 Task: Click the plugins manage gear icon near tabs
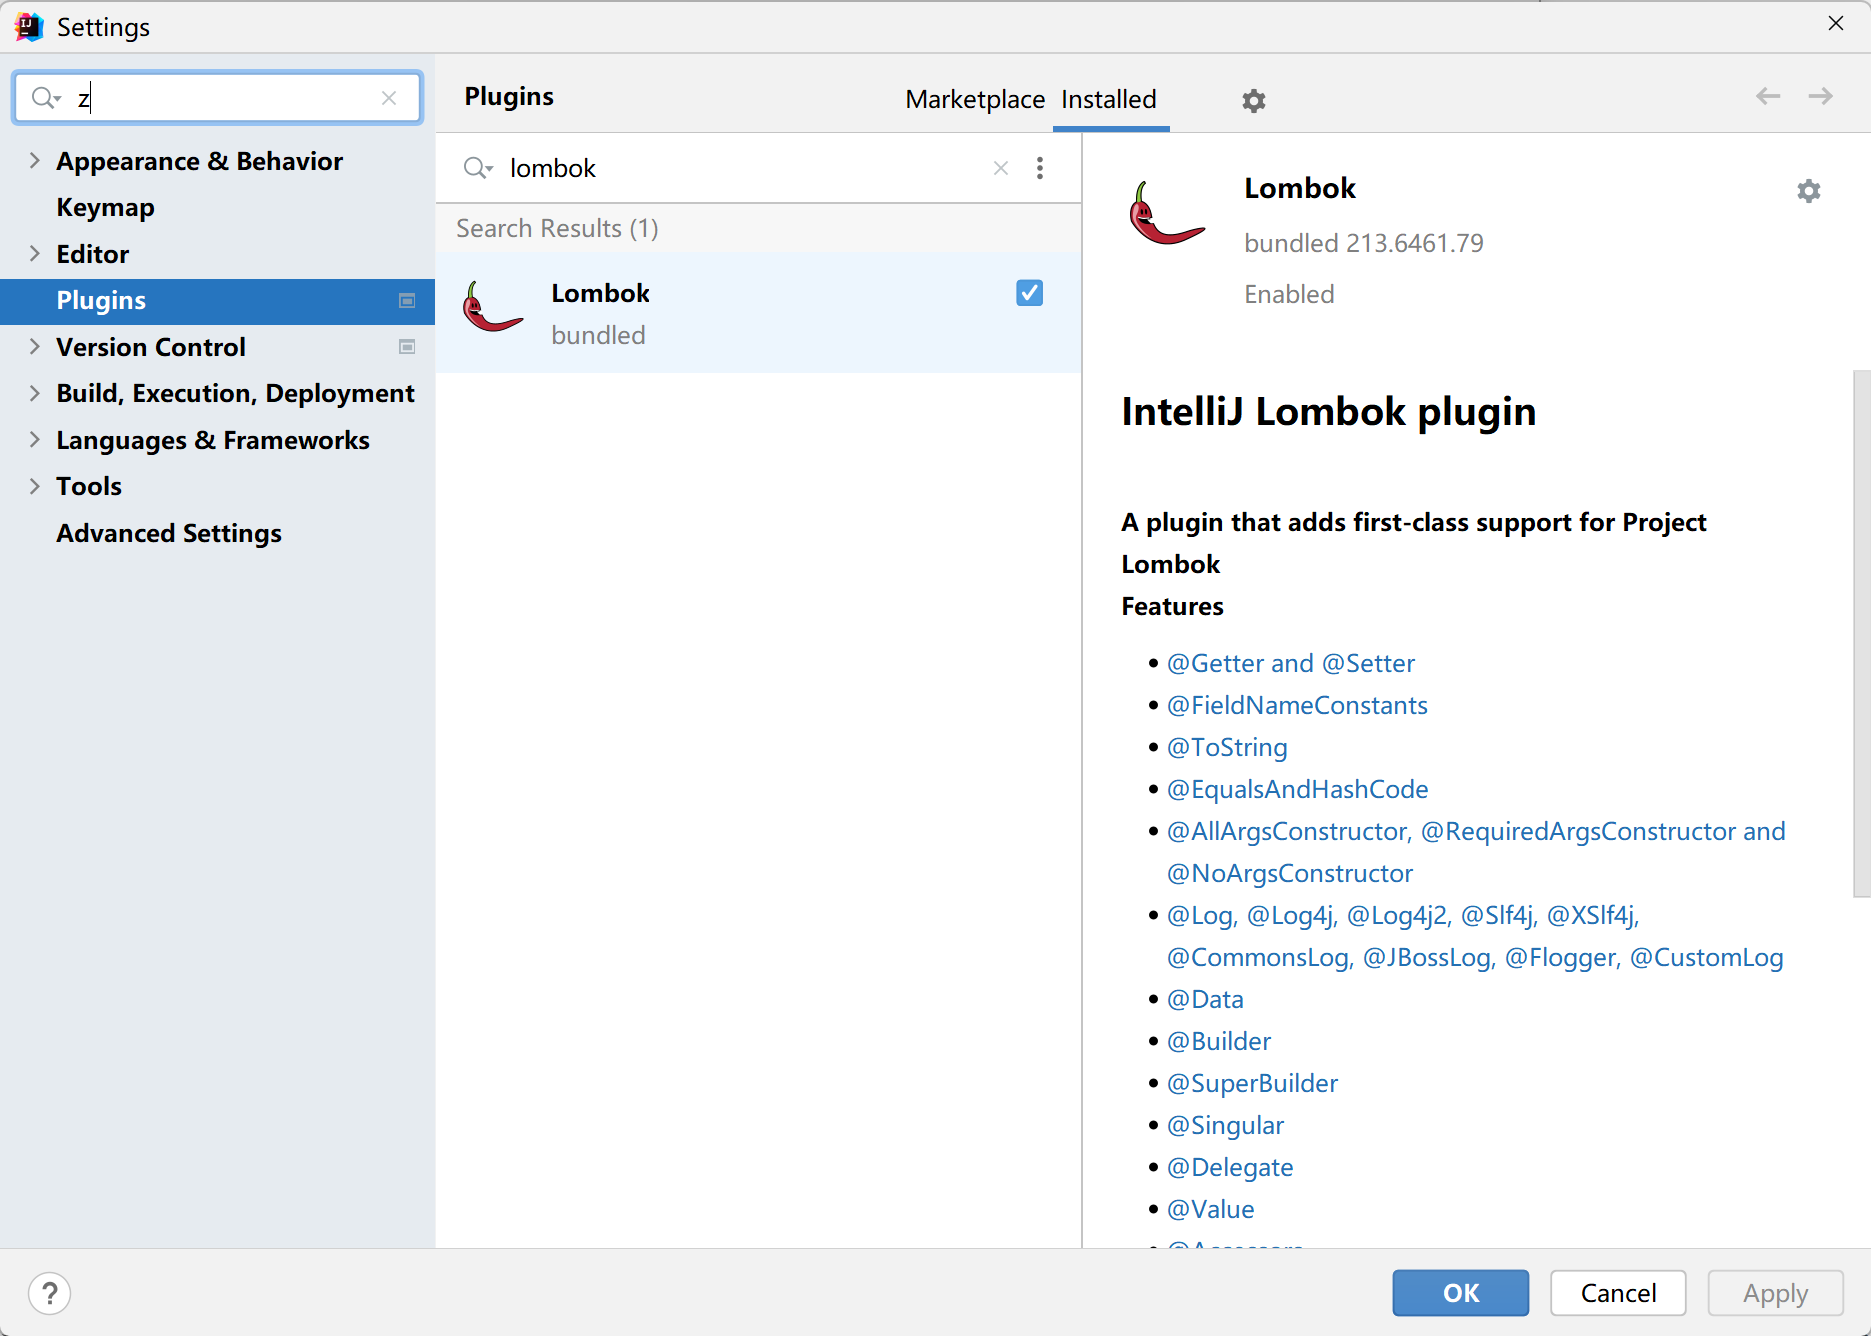[1253, 100]
